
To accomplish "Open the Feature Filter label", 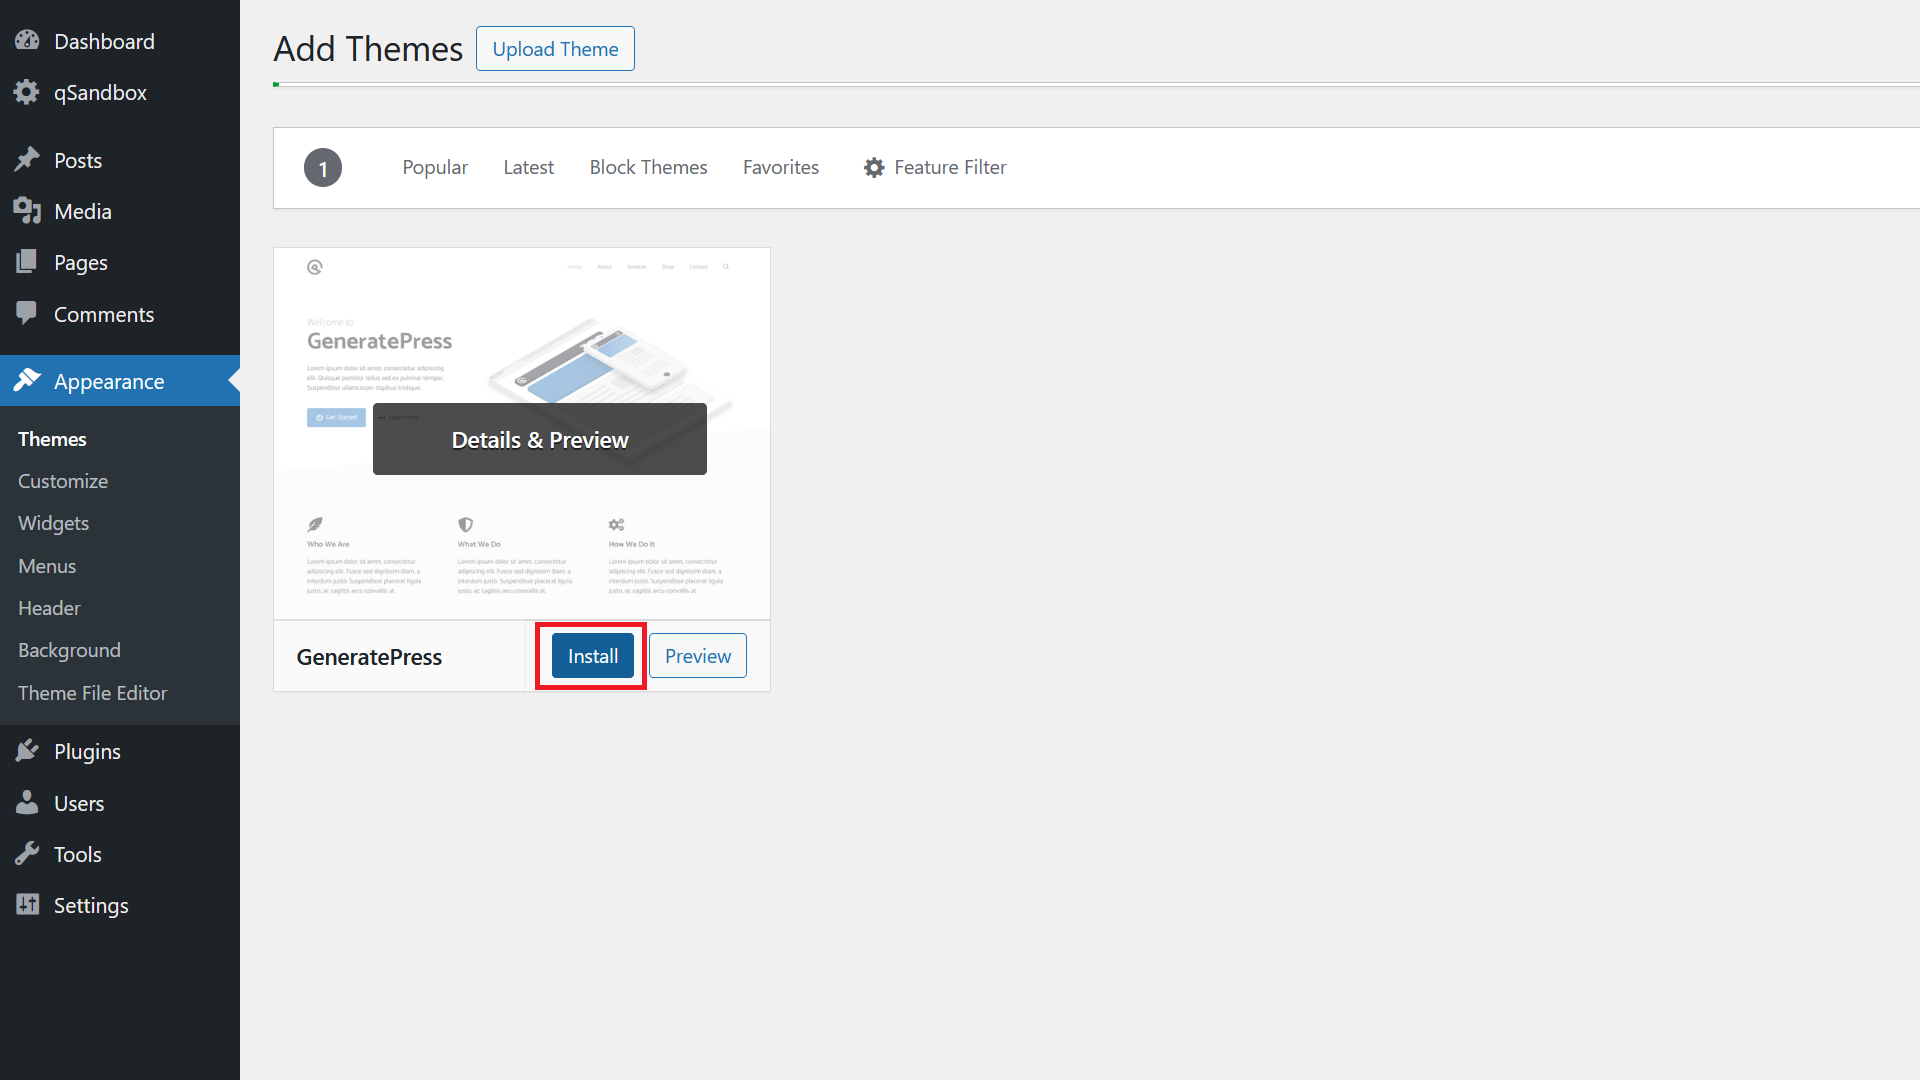I will 950,167.
